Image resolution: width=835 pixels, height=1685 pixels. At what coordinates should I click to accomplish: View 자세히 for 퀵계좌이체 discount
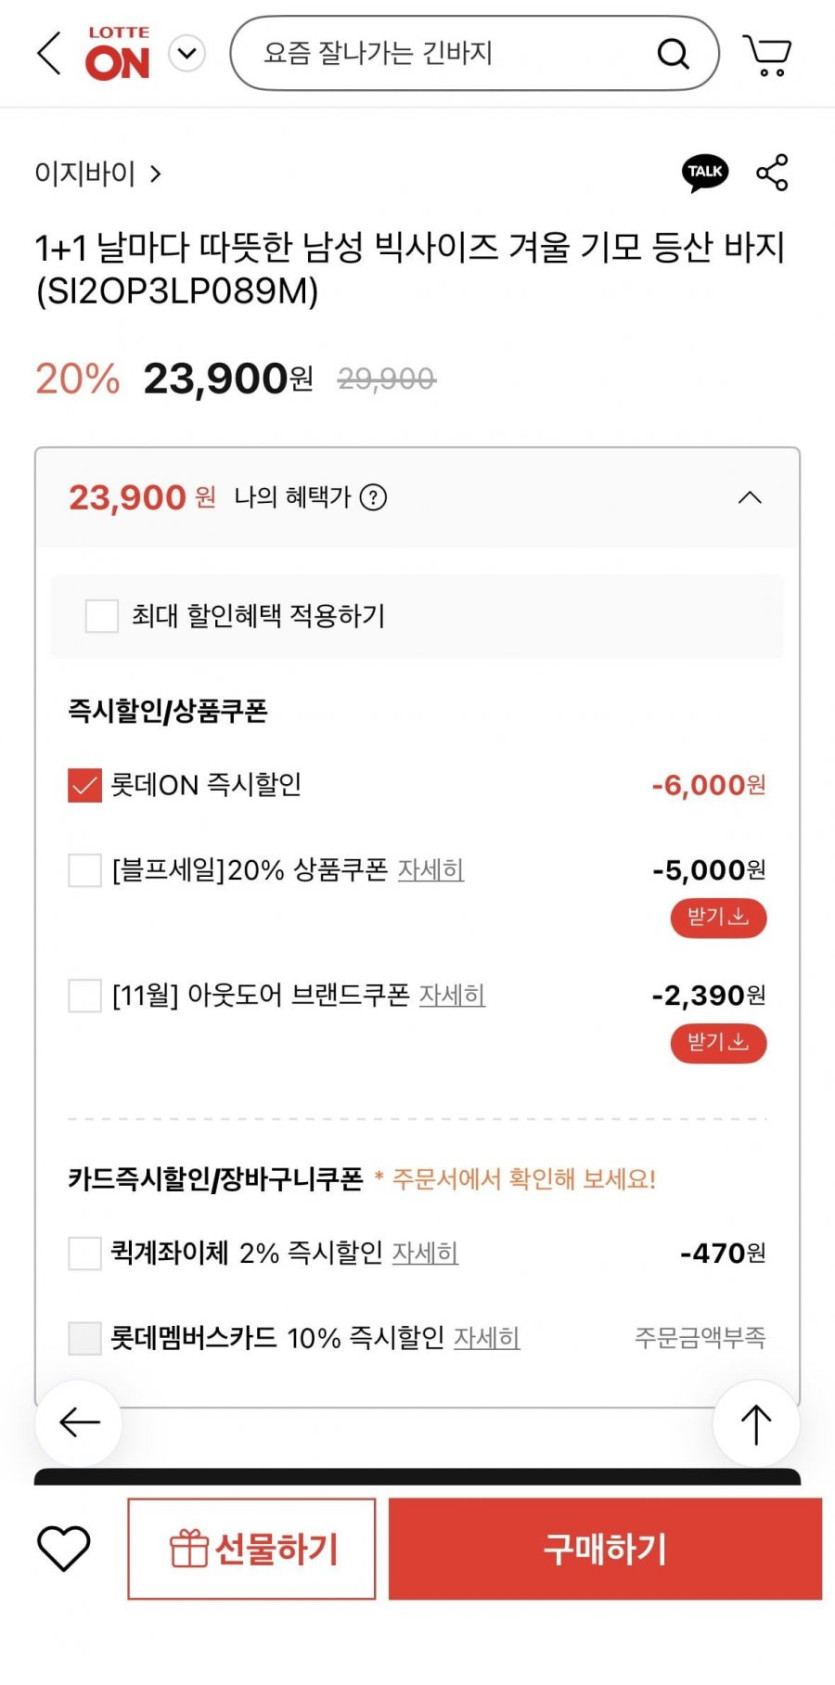[x=425, y=1253]
